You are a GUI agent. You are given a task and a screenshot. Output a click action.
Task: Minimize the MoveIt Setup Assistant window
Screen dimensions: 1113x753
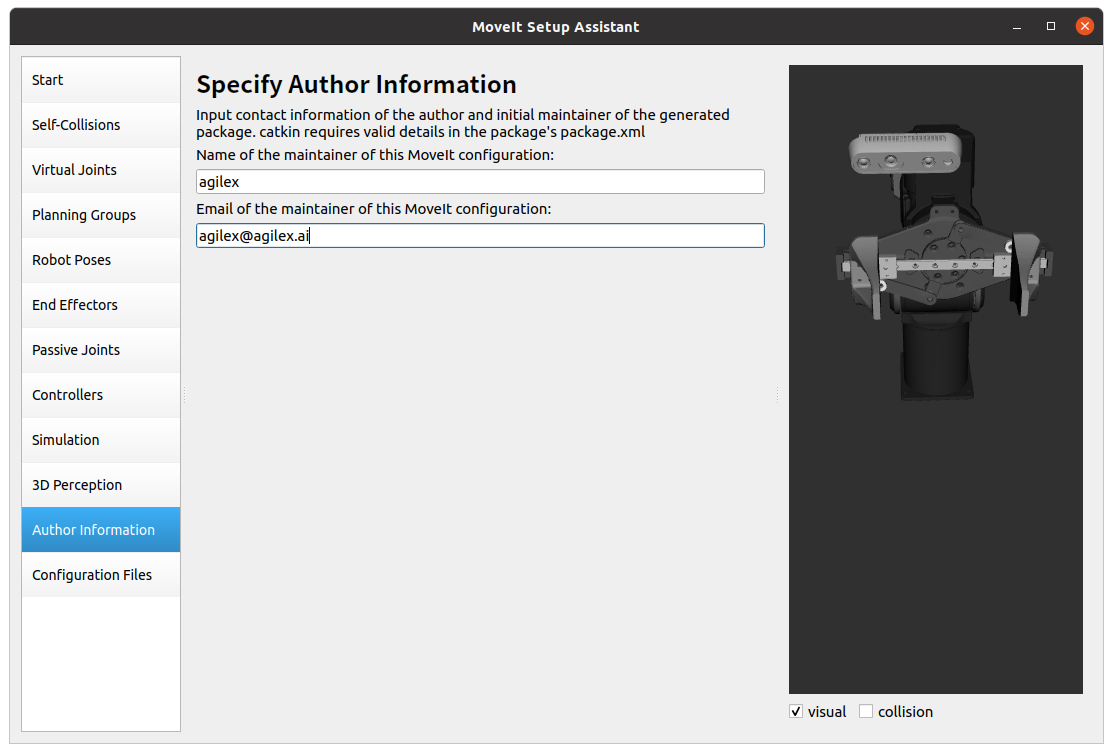[1017, 27]
